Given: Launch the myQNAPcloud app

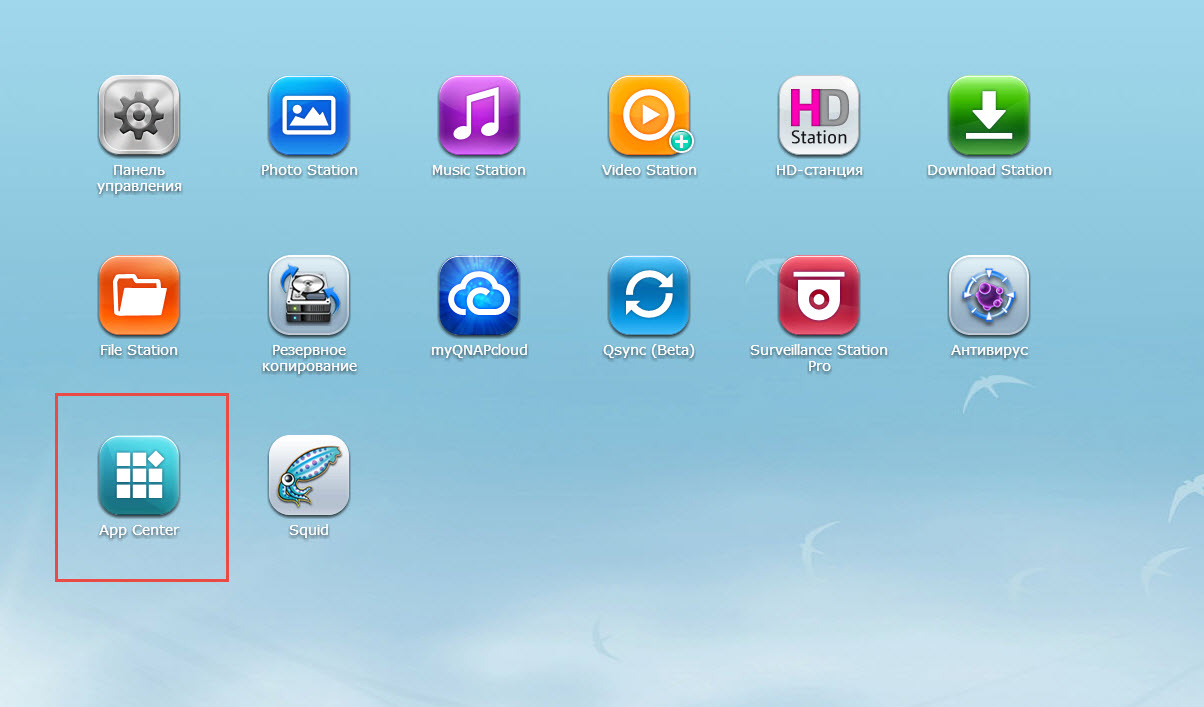Looking at the screenshot, I should (479, 296).
